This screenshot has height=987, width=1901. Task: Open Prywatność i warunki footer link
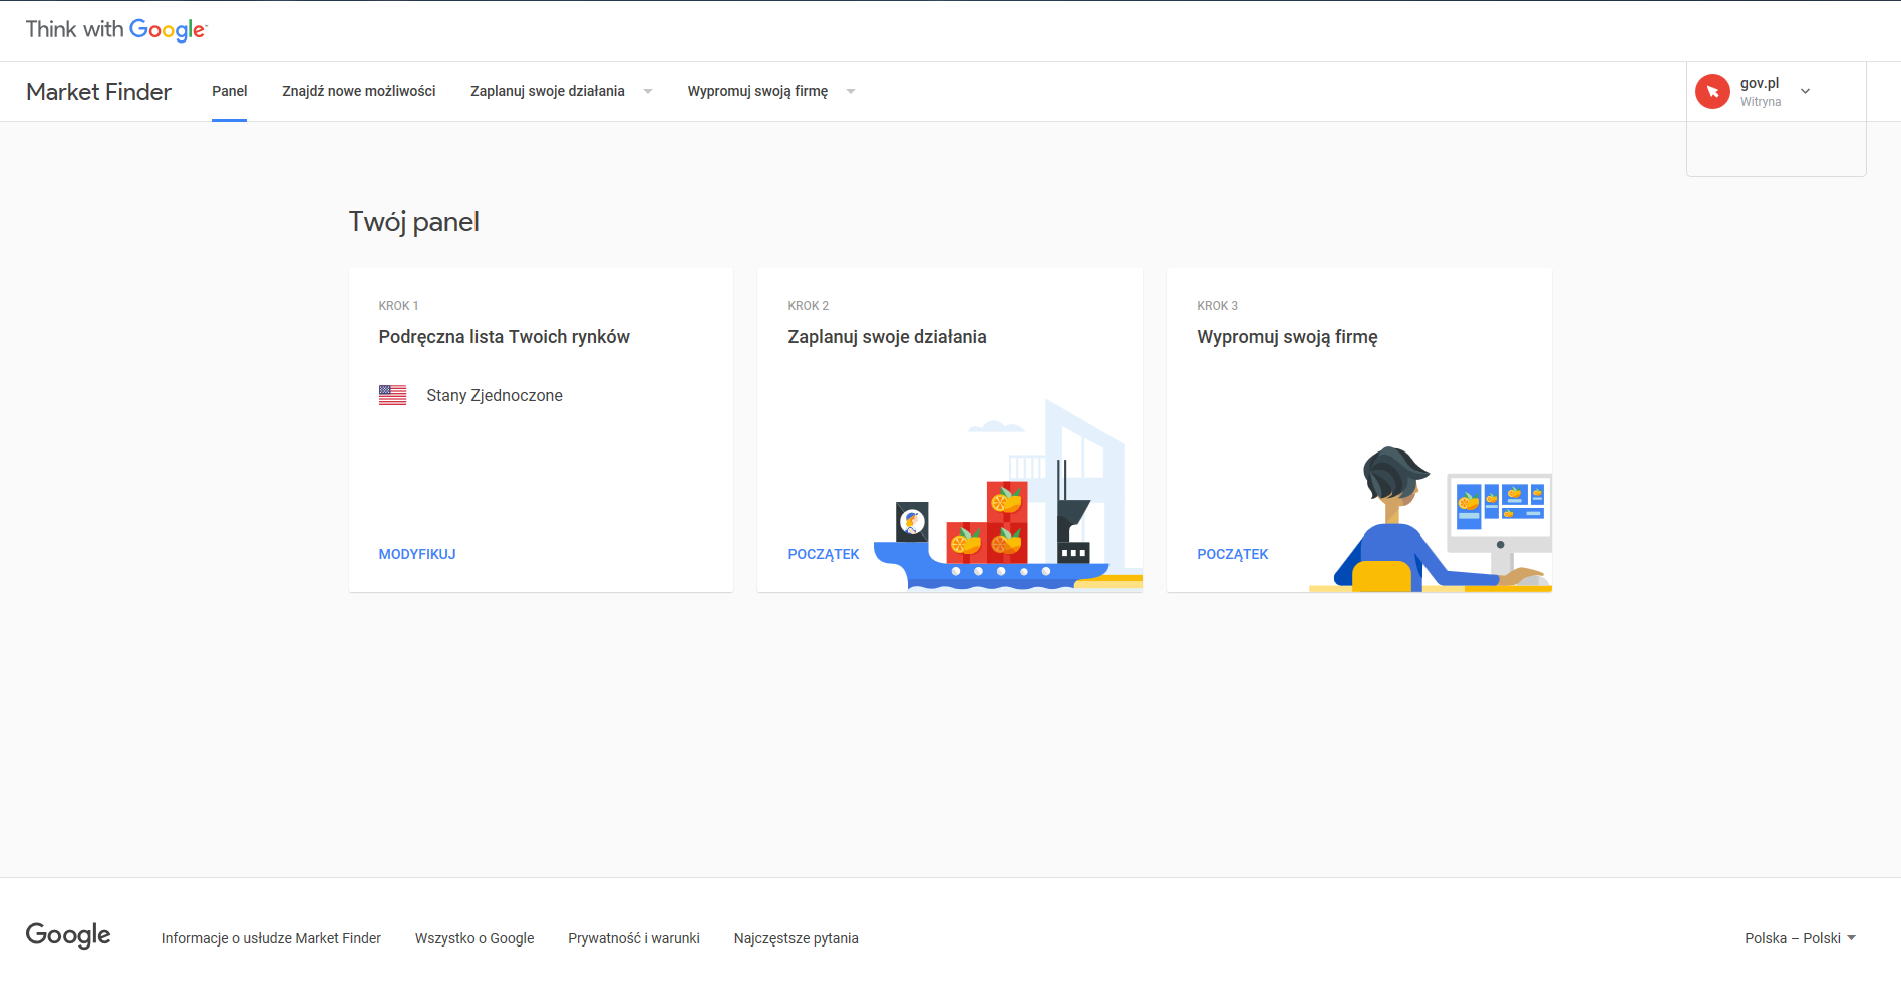pos(633,938)
